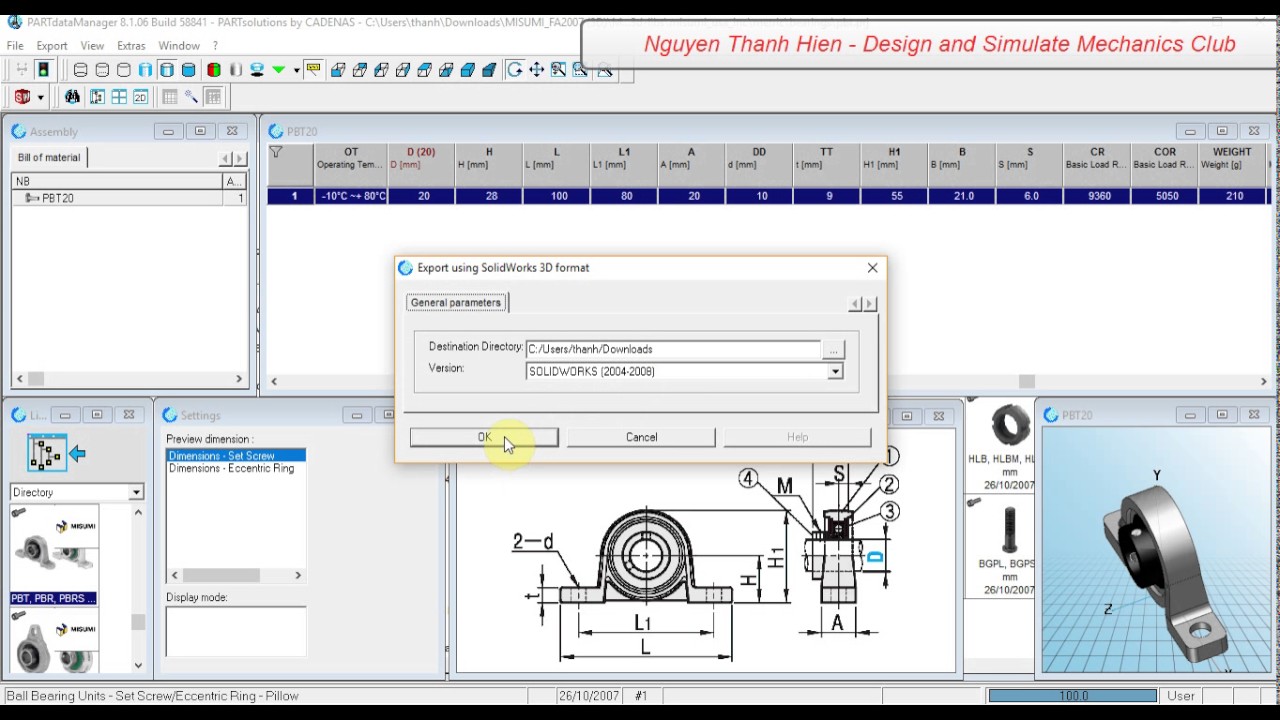1280x720 pixels.
Task: Click the library panel scroll down arrow
Action: [x=138, y=664]
